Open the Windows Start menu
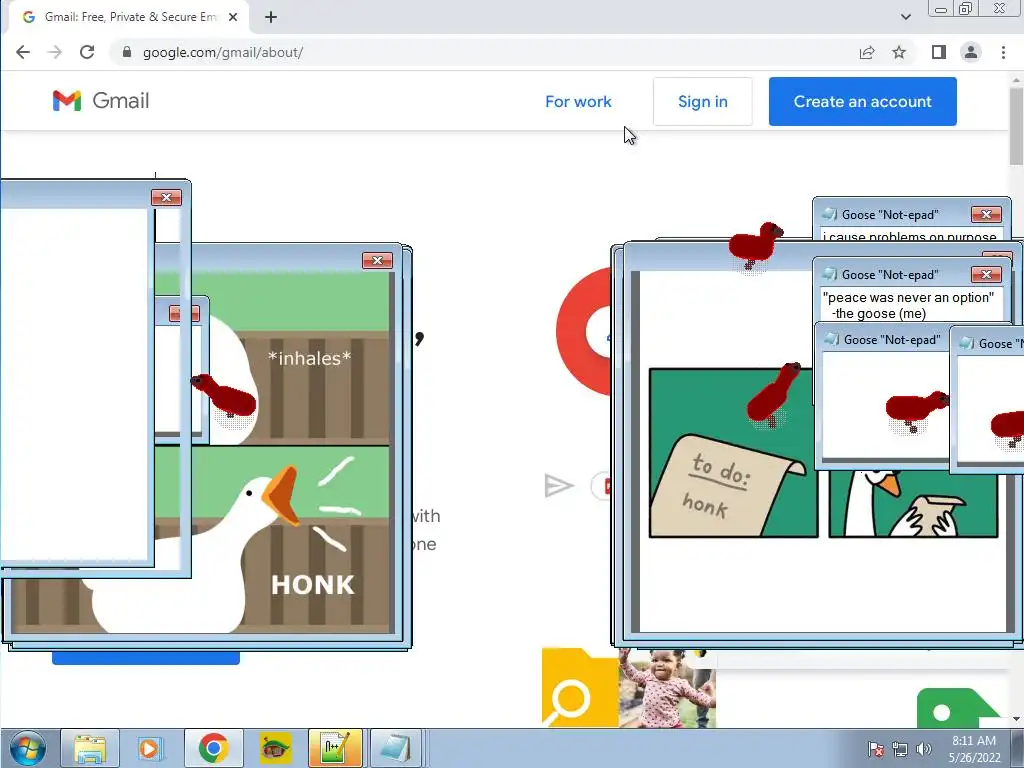The image size is (1024, 768). (27, 748)
